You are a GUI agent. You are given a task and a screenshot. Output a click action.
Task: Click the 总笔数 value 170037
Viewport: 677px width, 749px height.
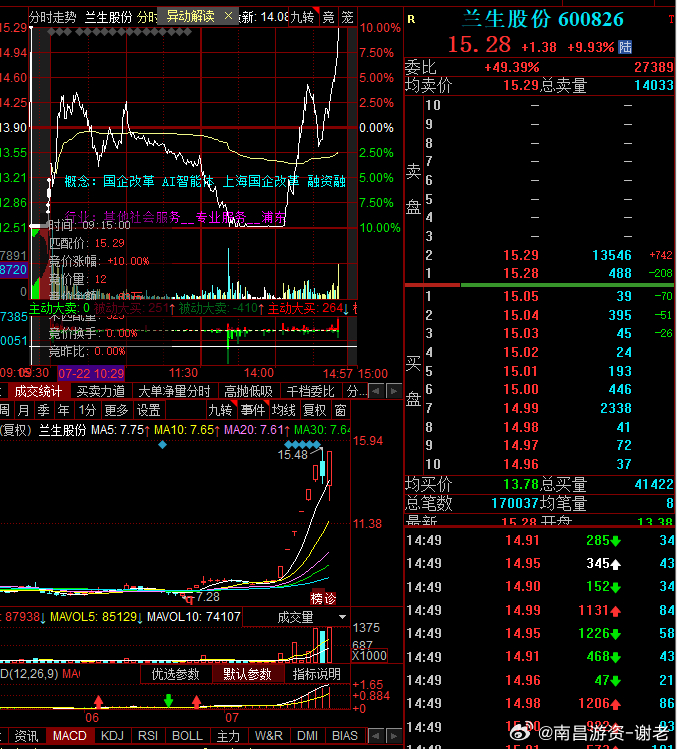(x=515, y=503)
